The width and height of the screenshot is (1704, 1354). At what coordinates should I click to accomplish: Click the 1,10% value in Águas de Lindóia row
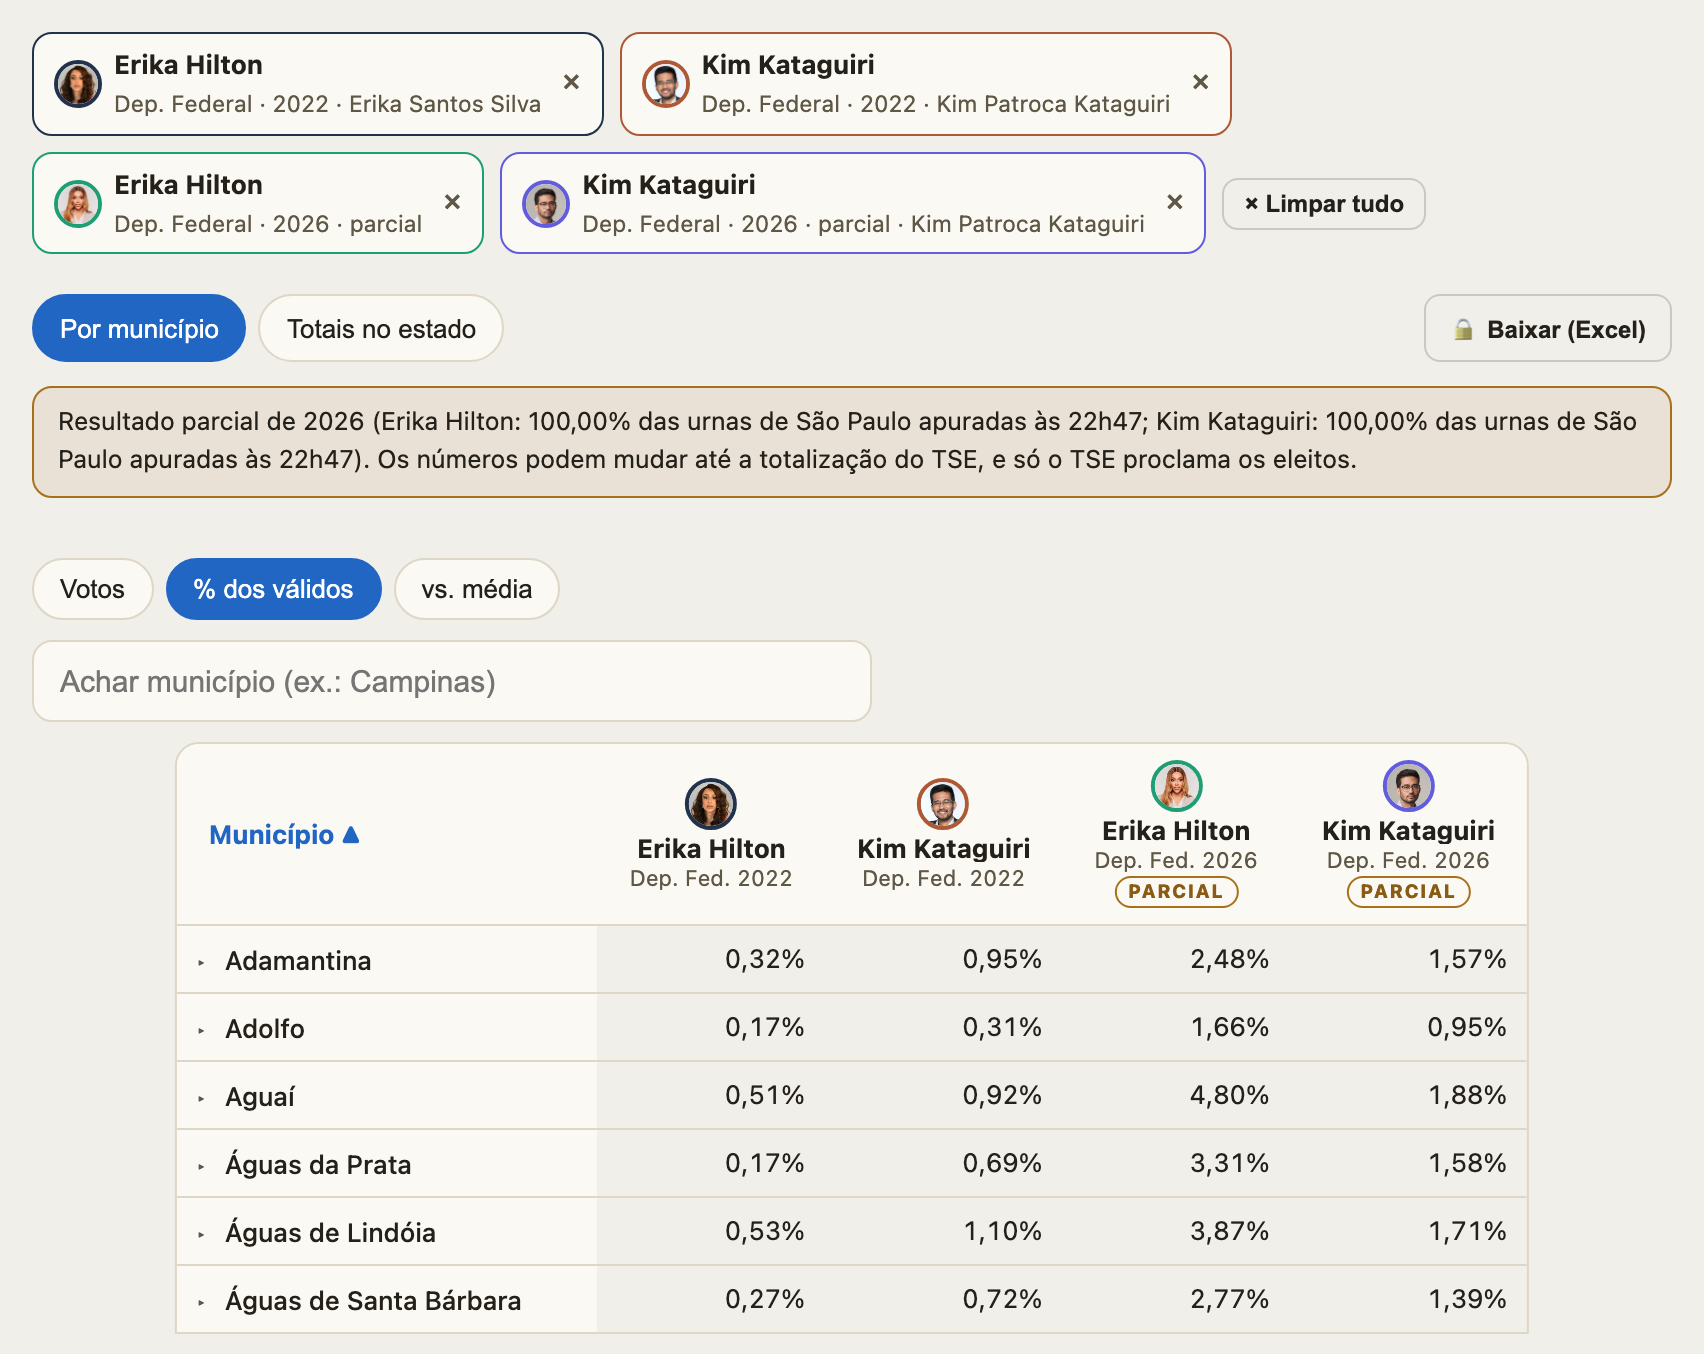(x=1002, y=1231)
